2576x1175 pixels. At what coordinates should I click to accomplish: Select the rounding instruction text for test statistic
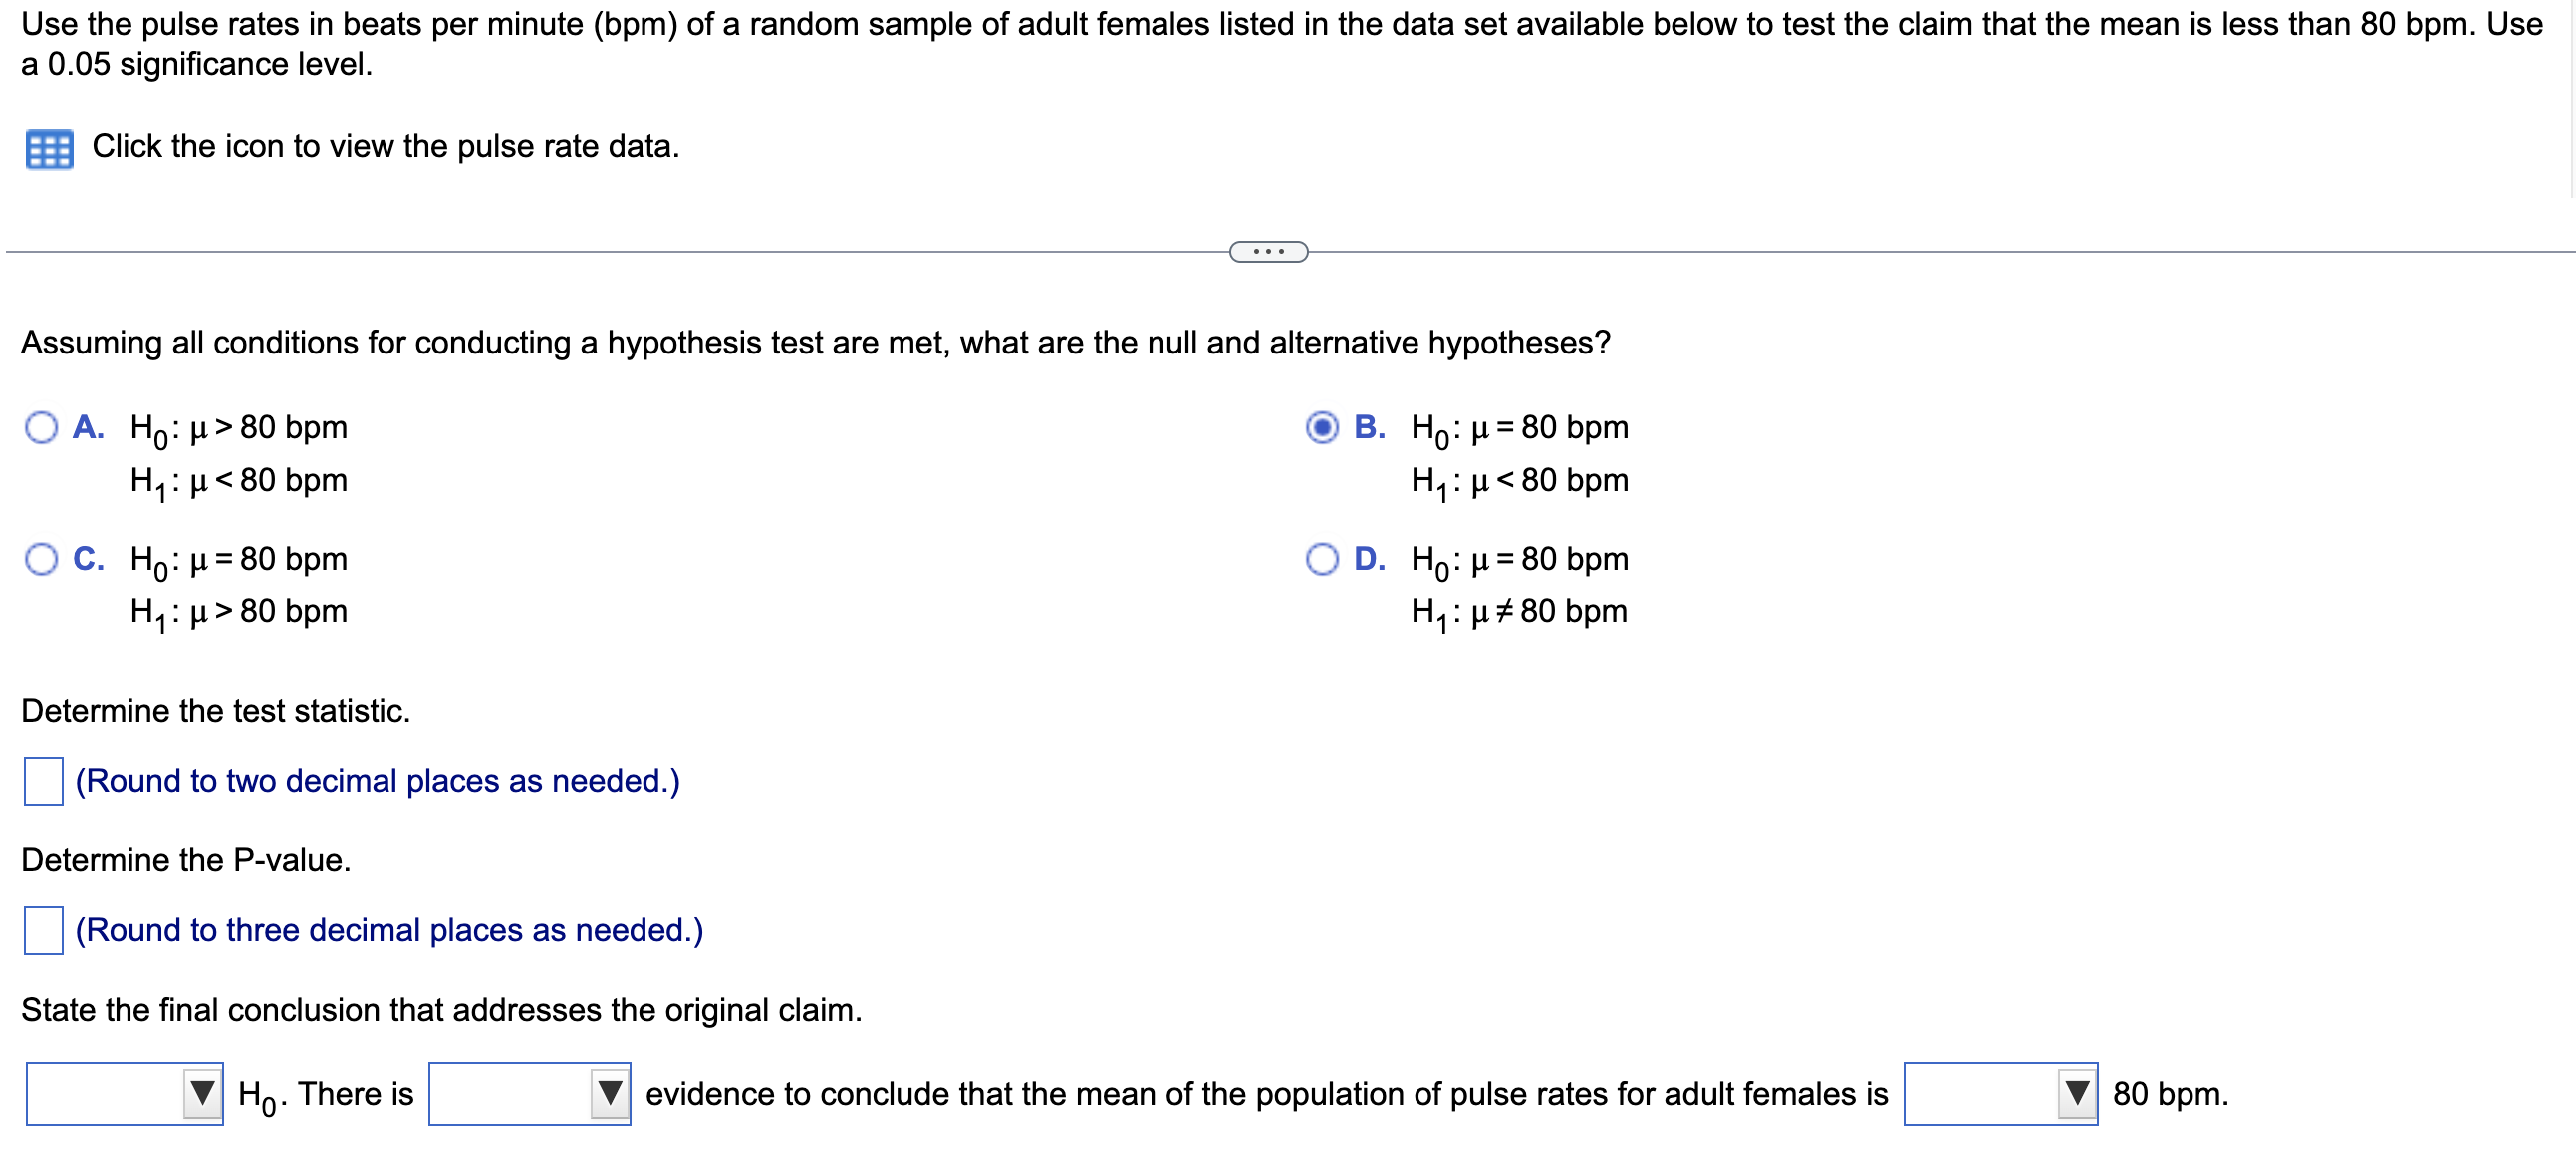[x=376, y=782]
